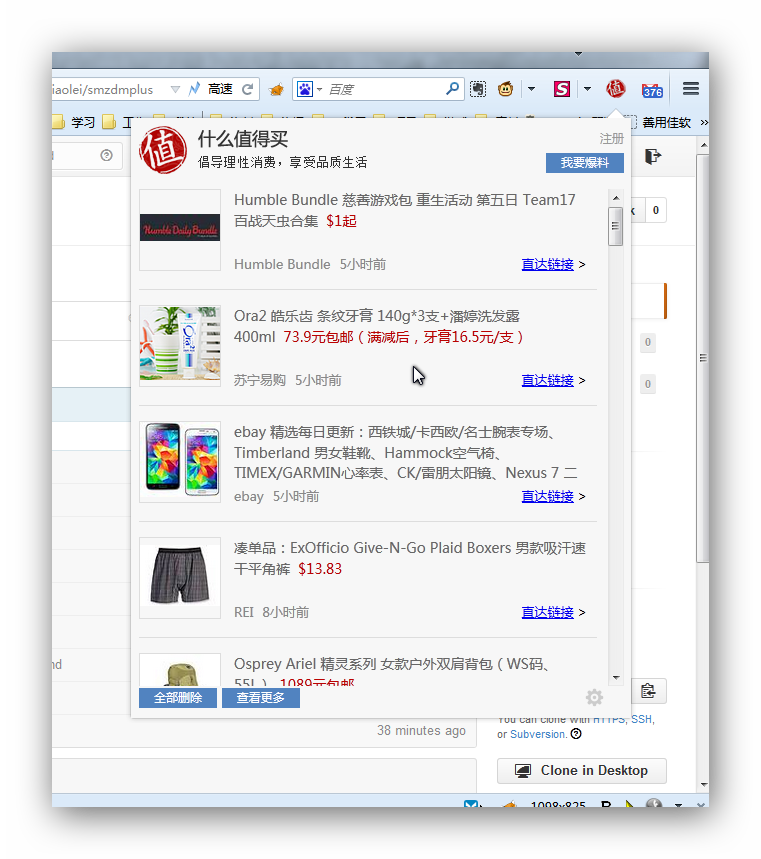761x859 pixels.
Task: Click the Evernote clipper toolbar icon
Action: click(x=478, y=89)
